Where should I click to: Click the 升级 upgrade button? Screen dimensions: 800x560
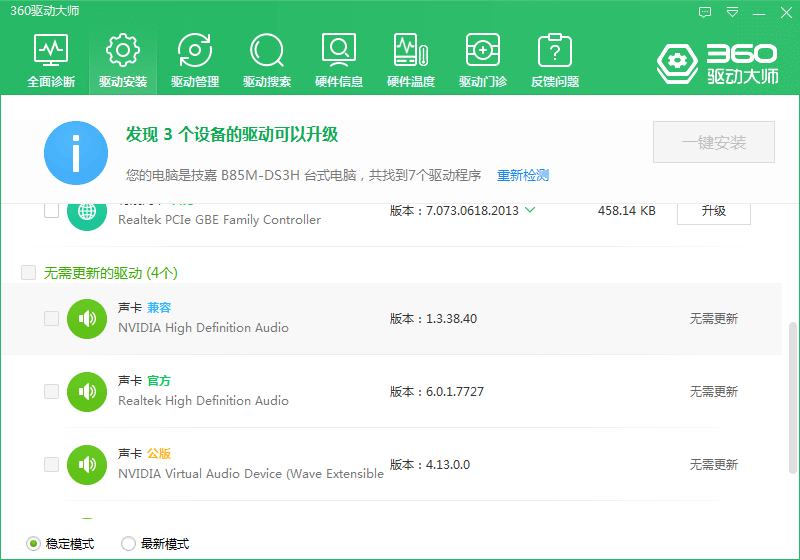pos(713,211)
